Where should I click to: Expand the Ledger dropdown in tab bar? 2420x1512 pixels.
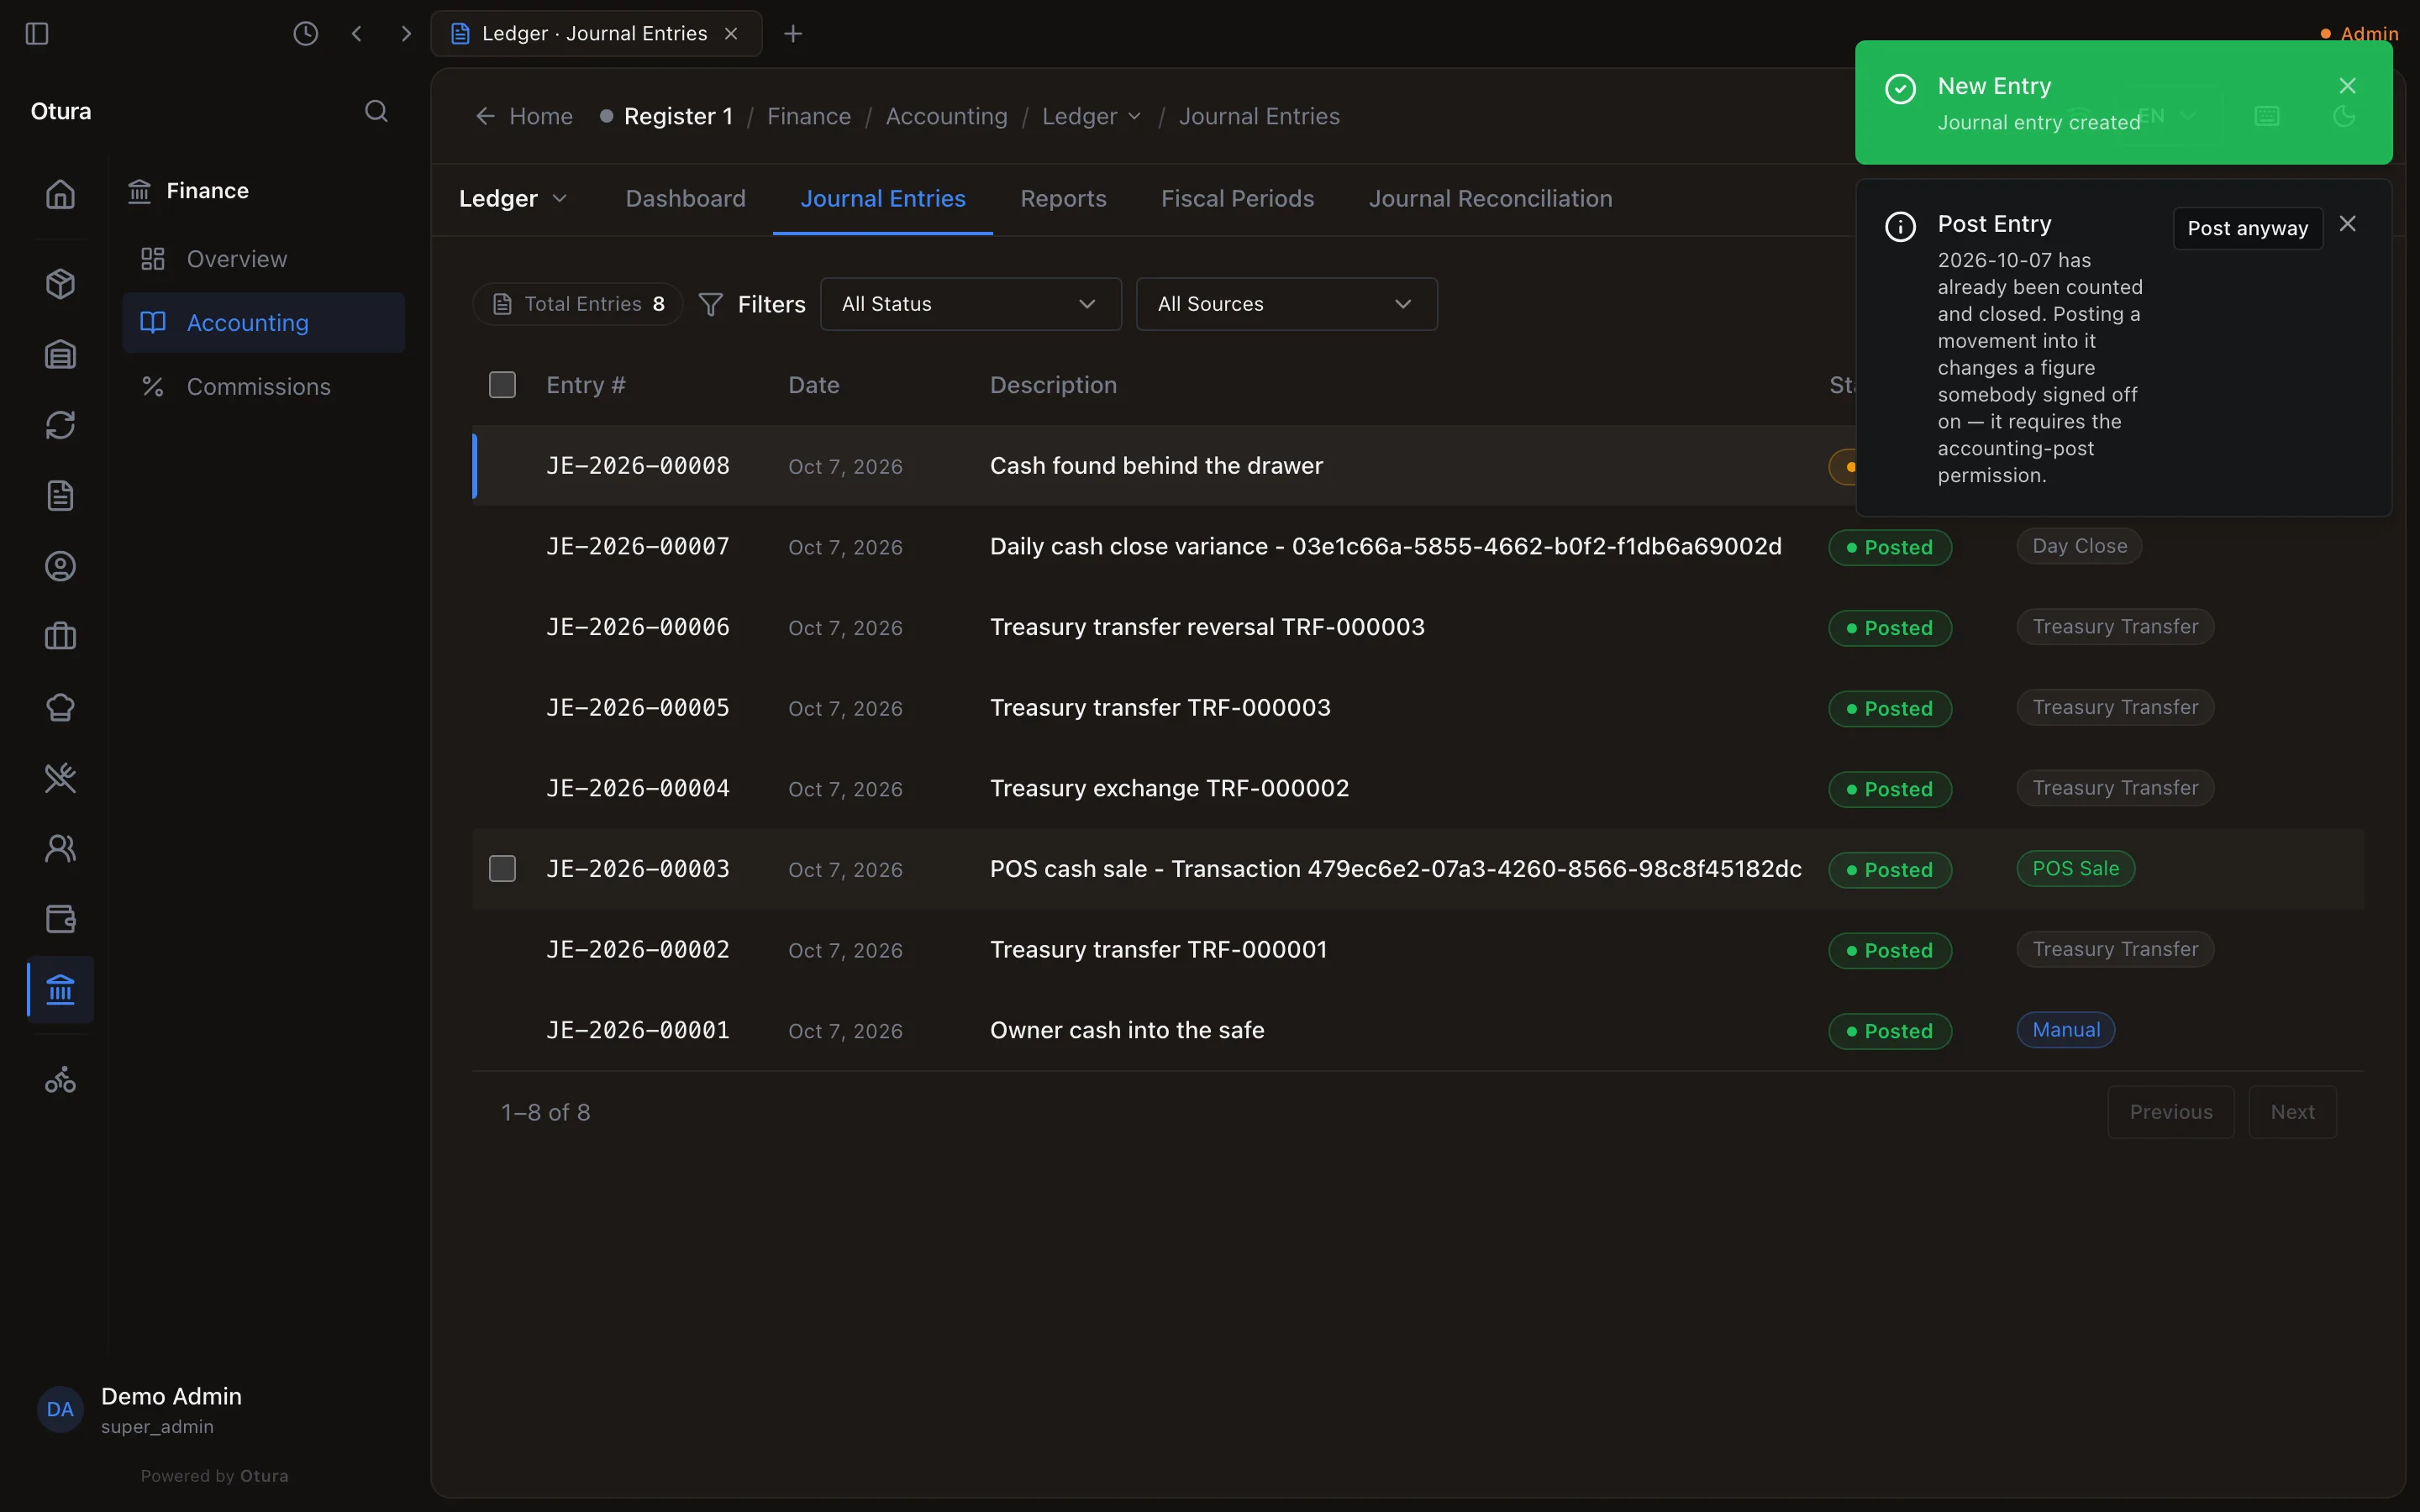(513, 198)
